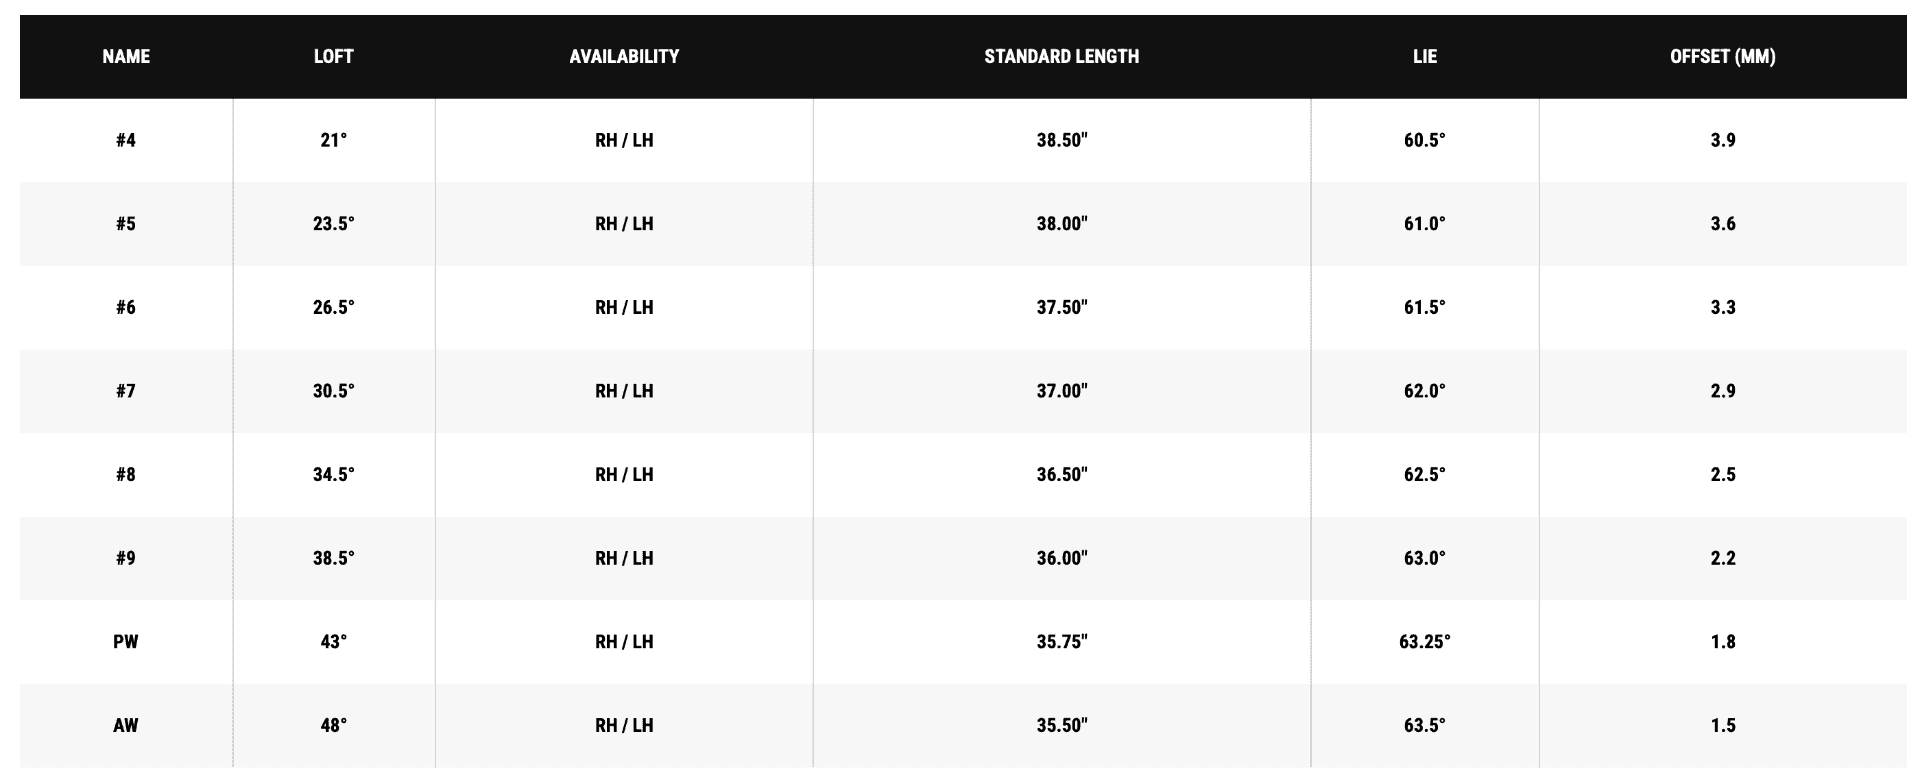Image resolution: width=1920 pixels, height=784 pixels.
Task: Select the #4 iron name cell
Action: click(x=126, y=140)
